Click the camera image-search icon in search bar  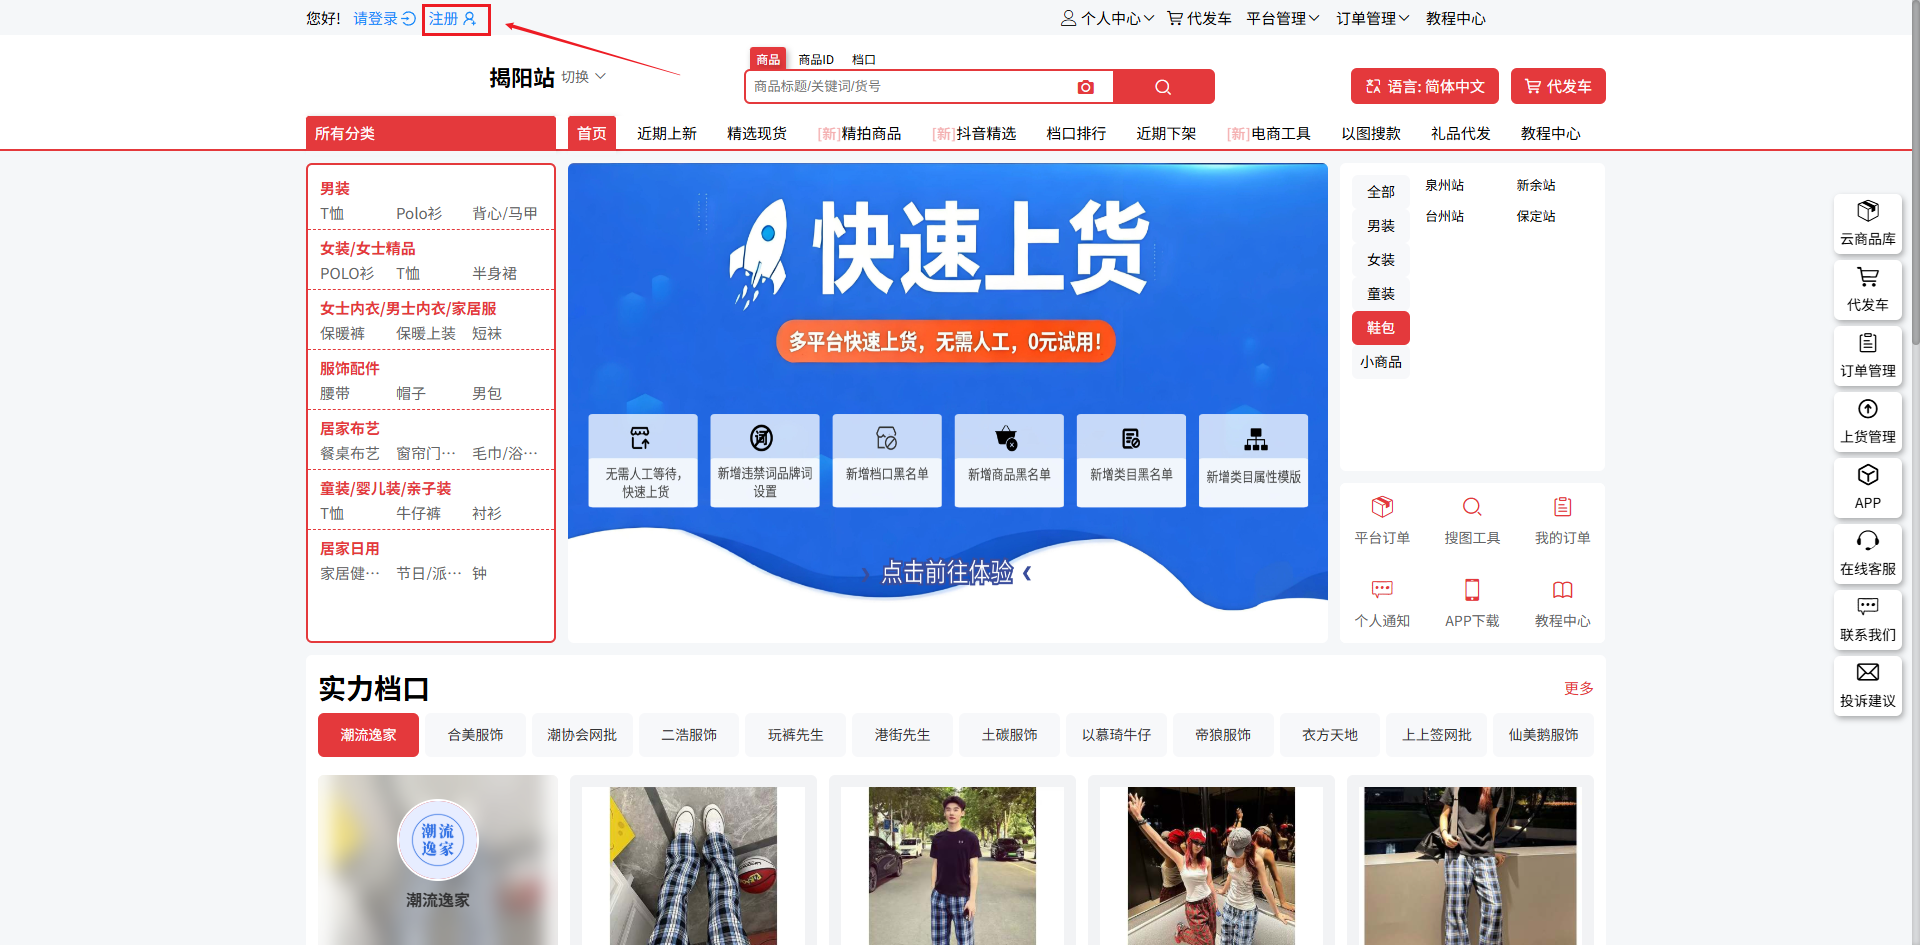[1085, 87]
